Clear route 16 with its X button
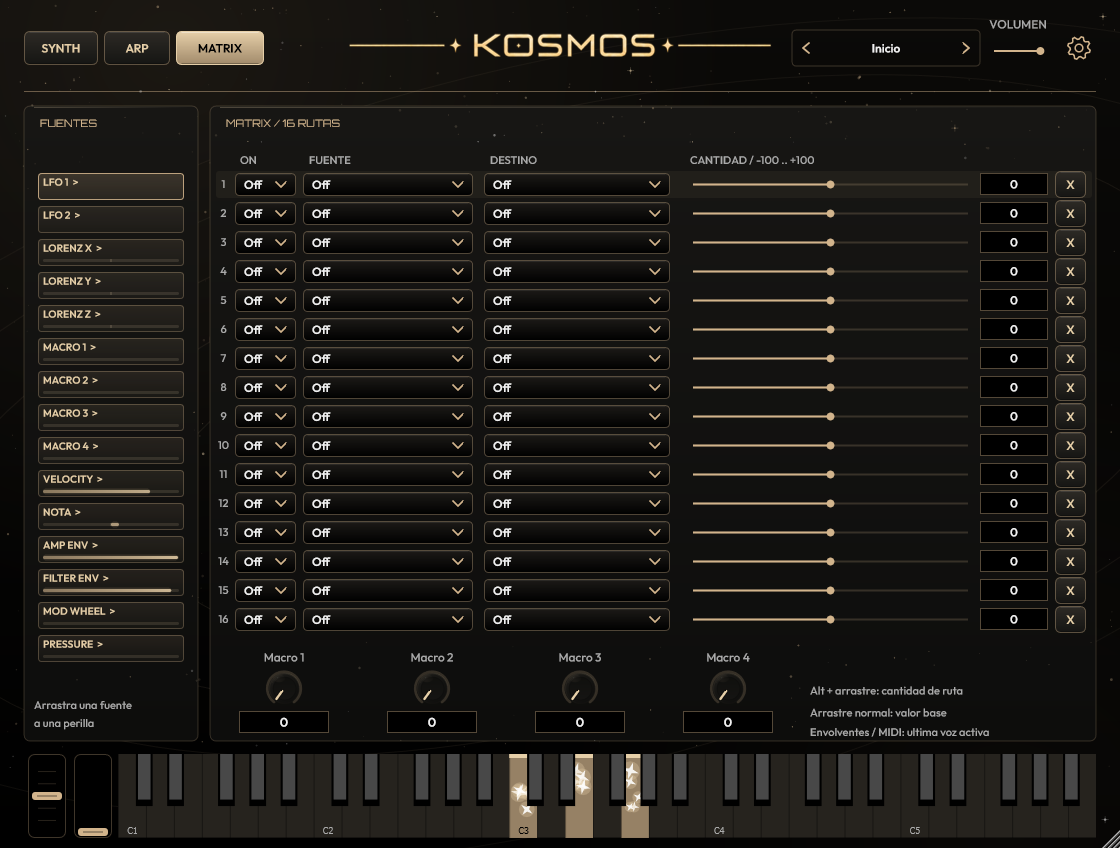This screenshot has width=1120, height=848. (x=1070, y=619)
